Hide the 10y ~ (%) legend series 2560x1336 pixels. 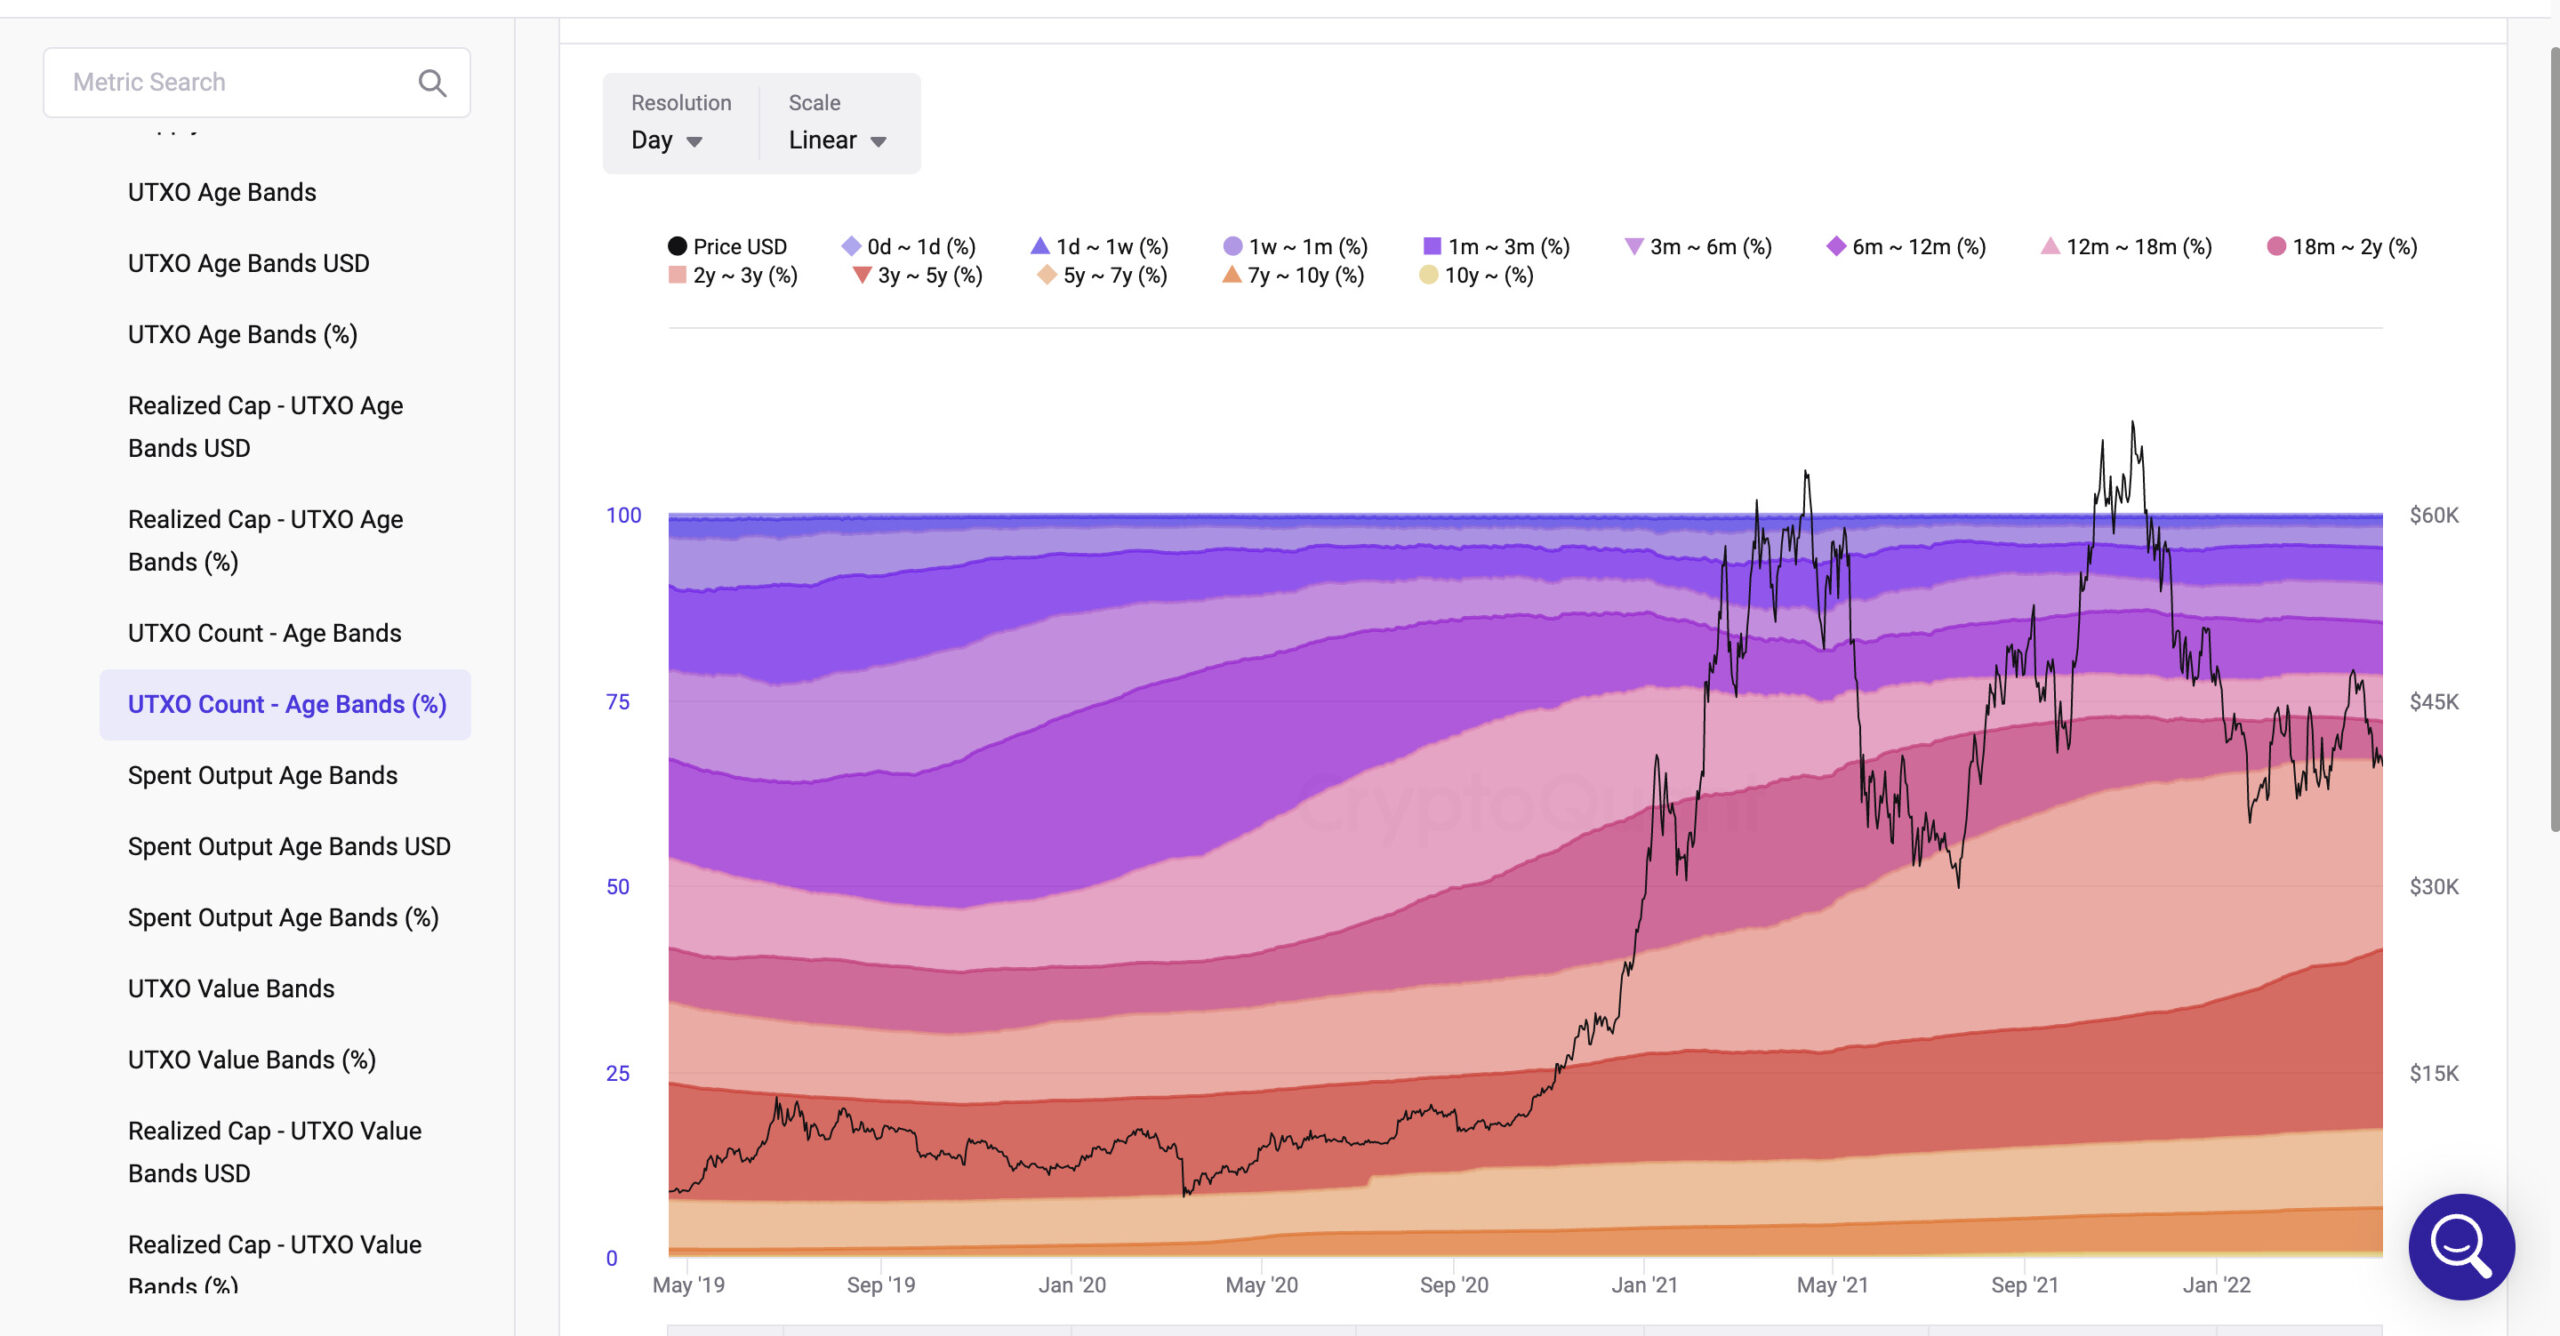coord(1476,275)
